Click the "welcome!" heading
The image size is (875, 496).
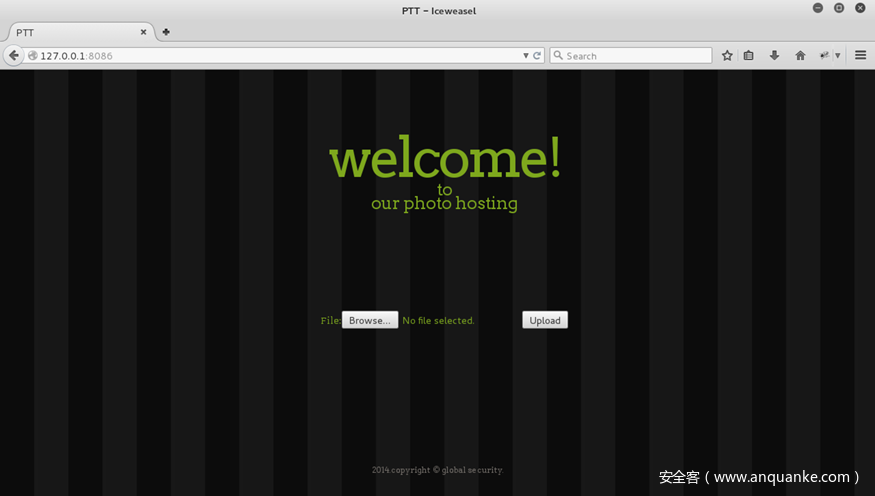(445, 157)
